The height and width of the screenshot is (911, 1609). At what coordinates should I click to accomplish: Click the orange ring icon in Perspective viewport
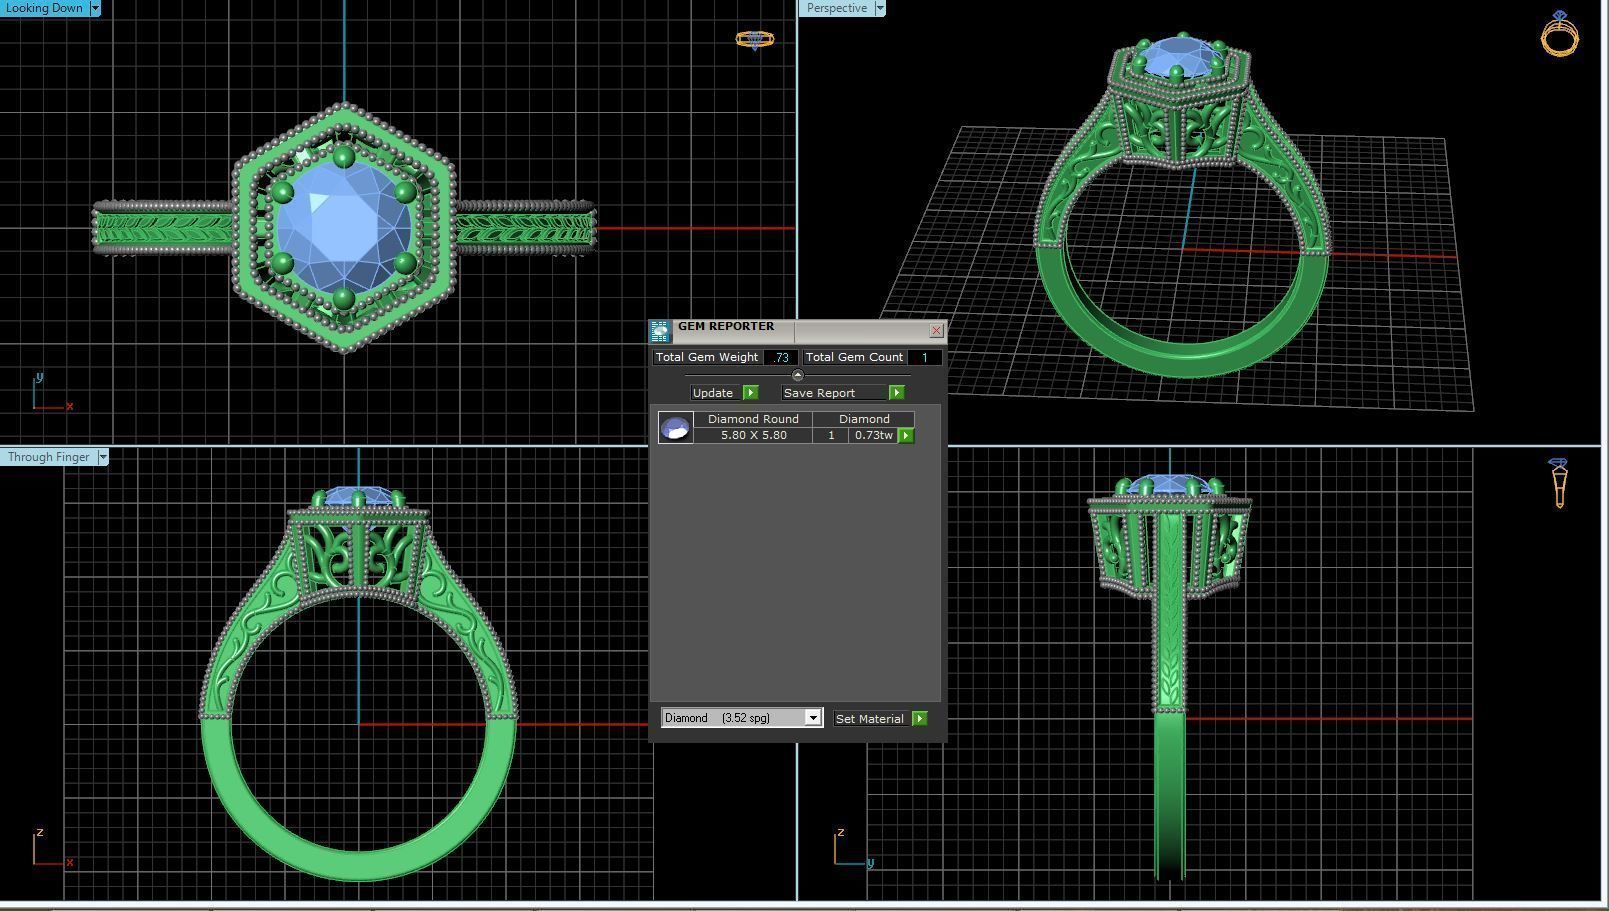pyautogui.click(x=1559, y=33)
